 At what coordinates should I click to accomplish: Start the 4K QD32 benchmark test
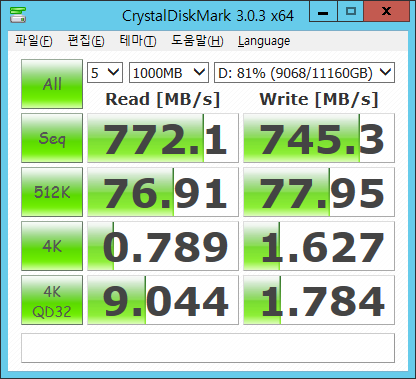tap(52, 300)
